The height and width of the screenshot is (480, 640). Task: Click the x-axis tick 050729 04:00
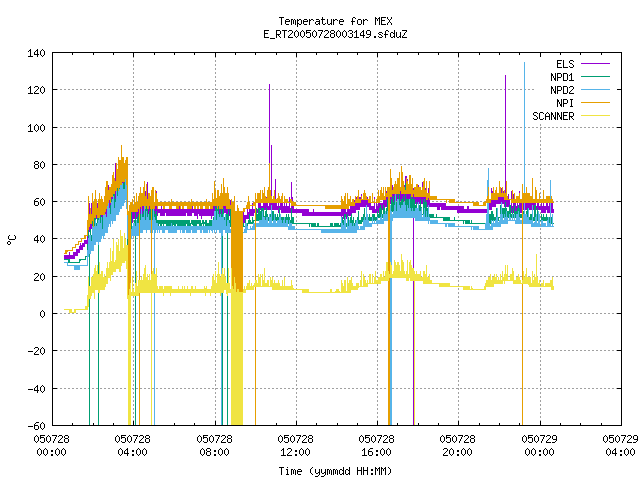(x=620, y=445)
